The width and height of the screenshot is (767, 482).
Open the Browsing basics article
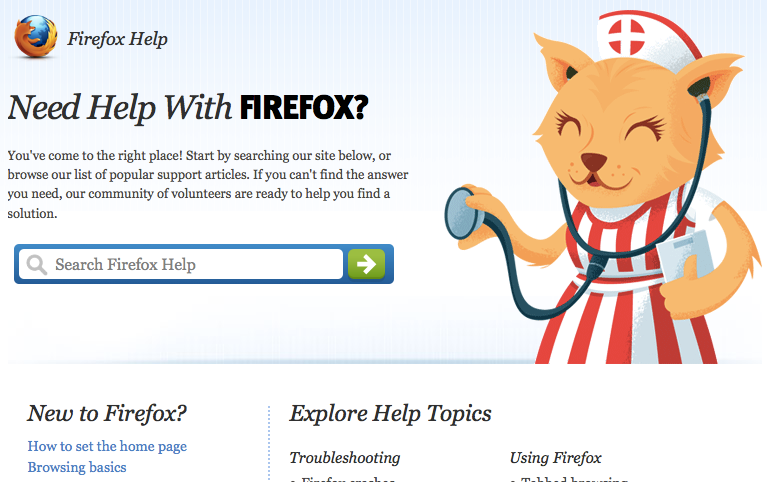(77, 467)
